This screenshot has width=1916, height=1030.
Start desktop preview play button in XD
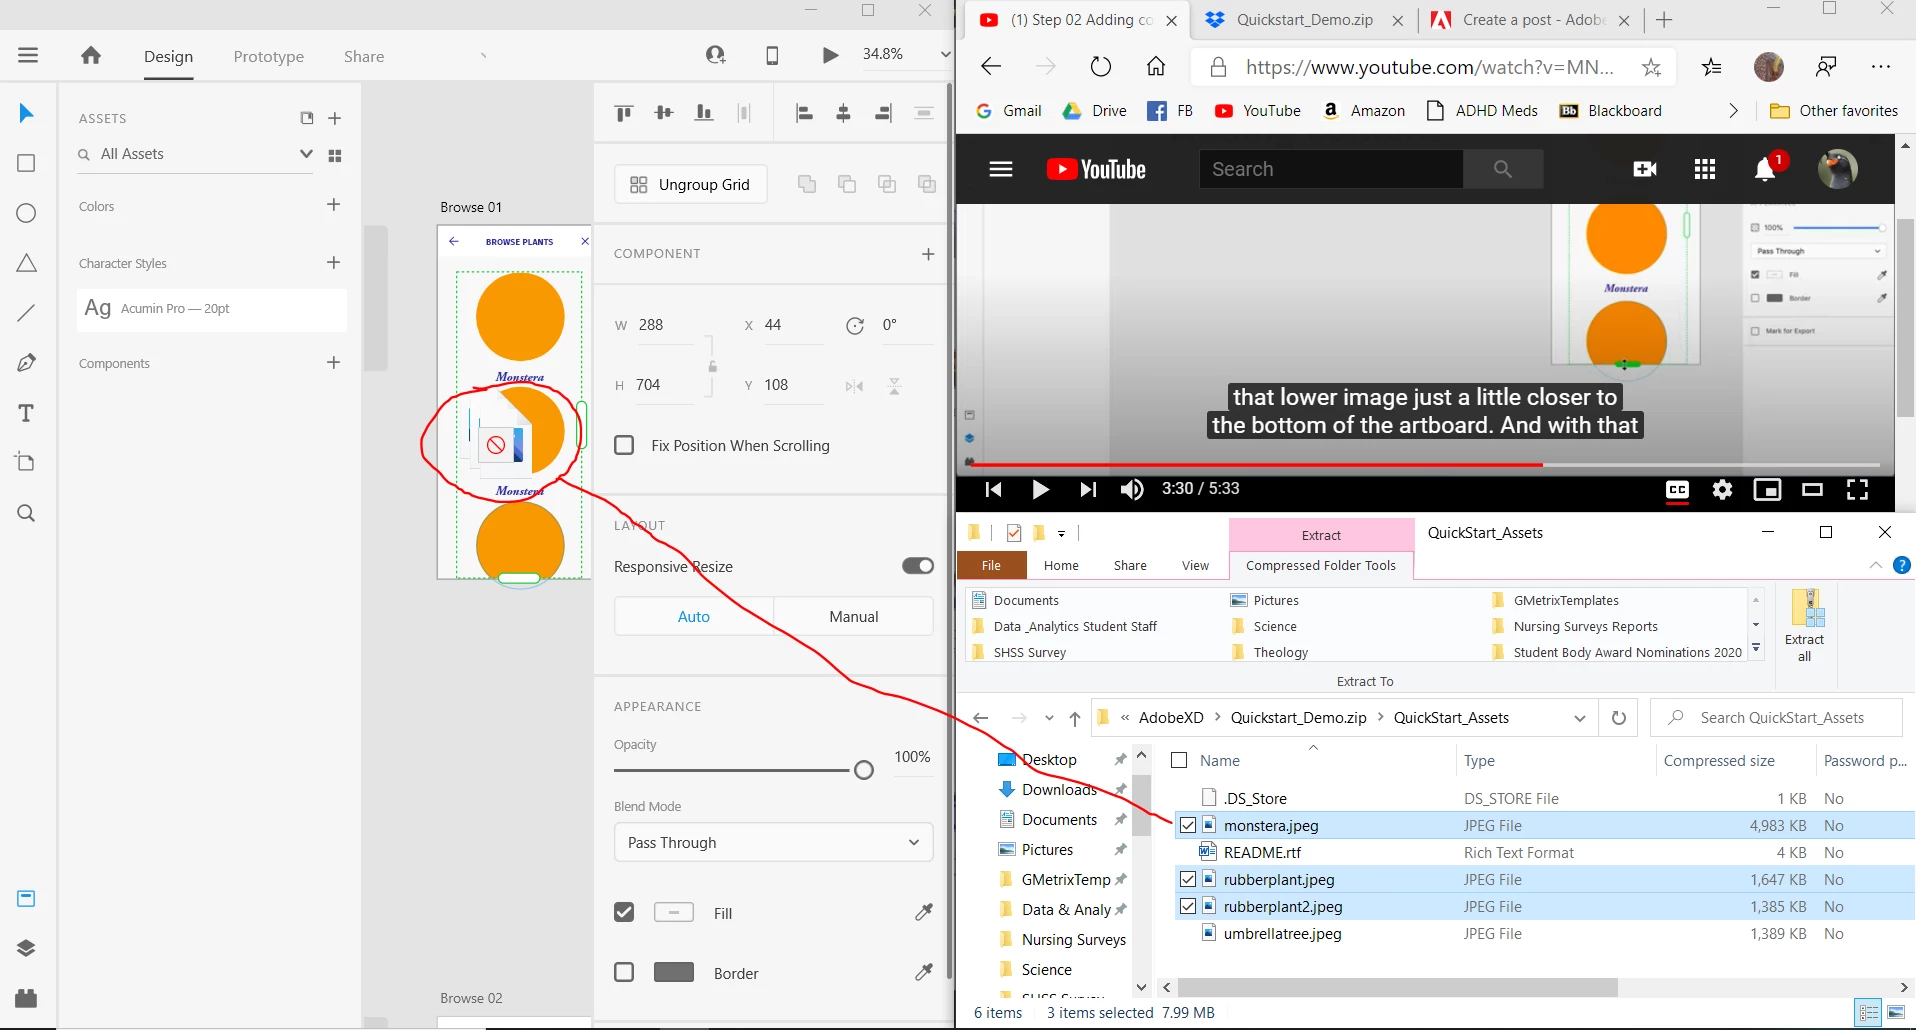click(x=830, y=55)
